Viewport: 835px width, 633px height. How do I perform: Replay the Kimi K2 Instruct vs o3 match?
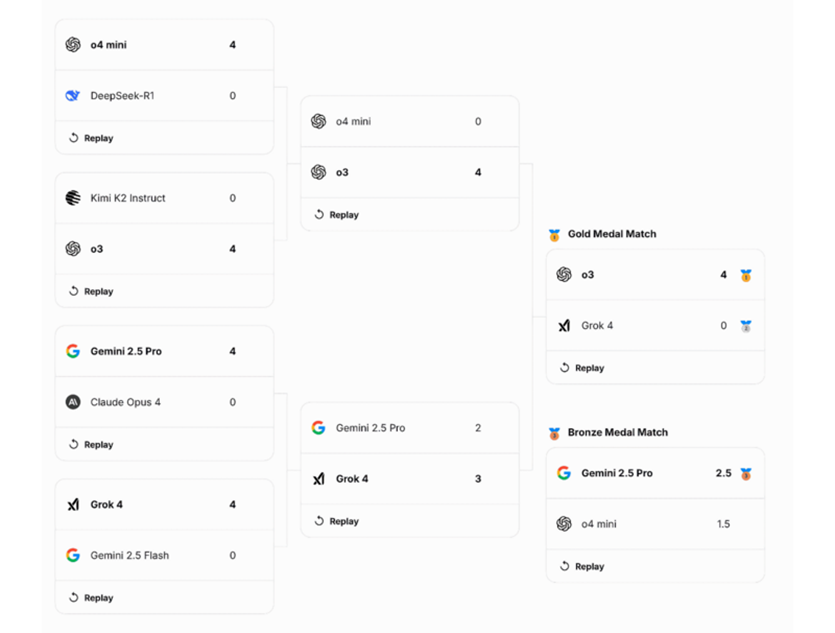pyautogui.click(x=91, y=291)
